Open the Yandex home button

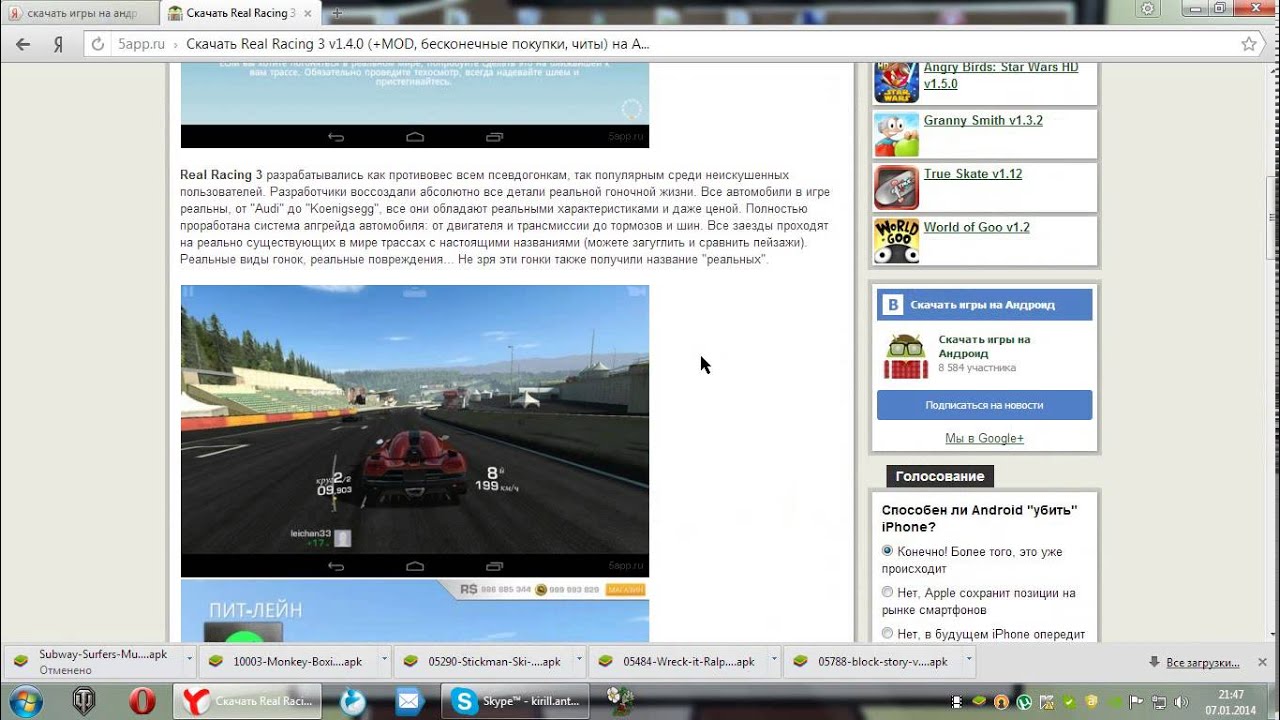58,44
